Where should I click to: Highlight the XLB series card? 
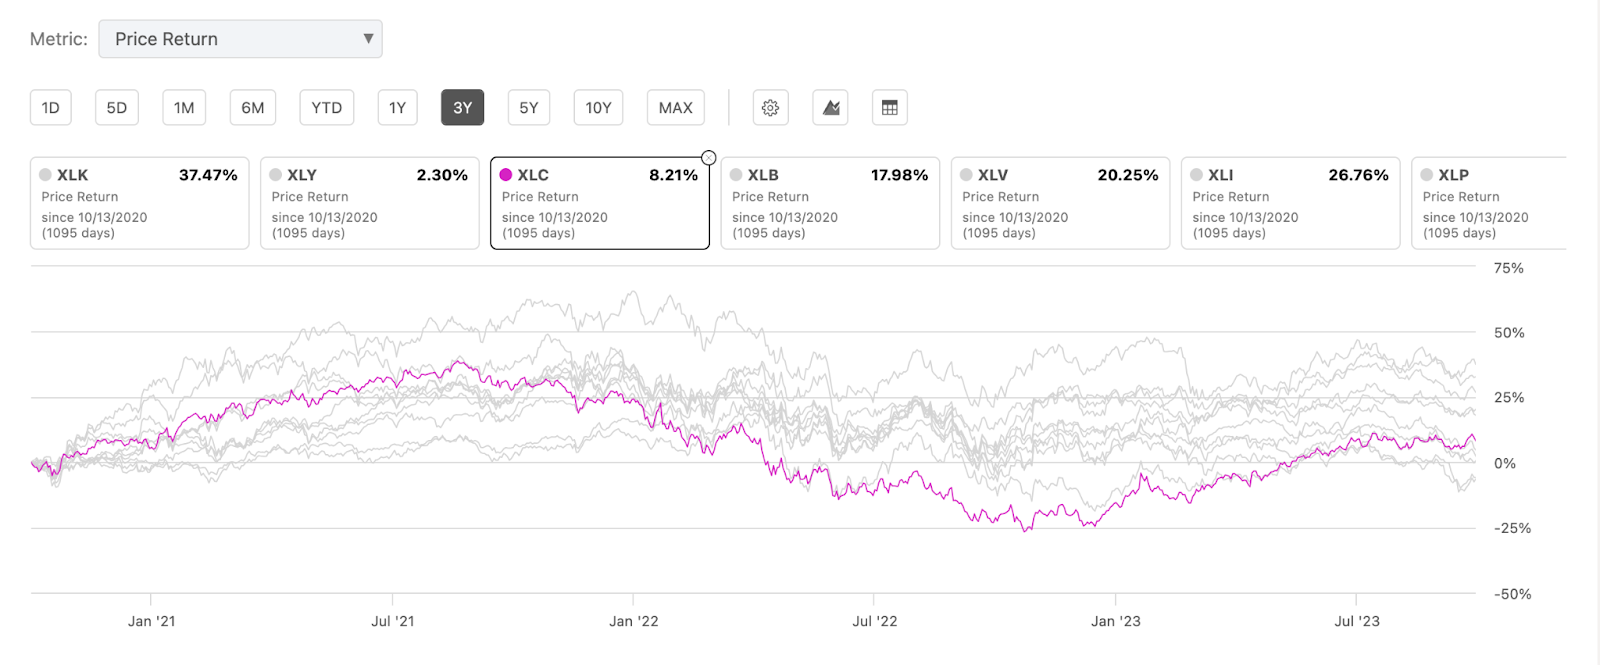pyautogui.click(x=830, y=203)
